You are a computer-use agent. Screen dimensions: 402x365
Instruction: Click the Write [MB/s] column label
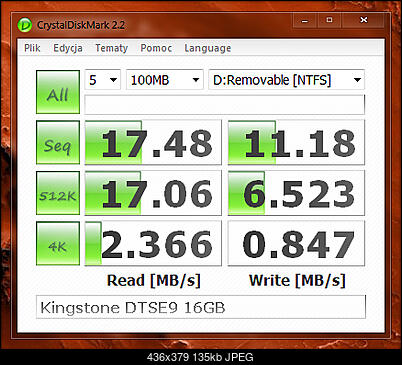297,281
